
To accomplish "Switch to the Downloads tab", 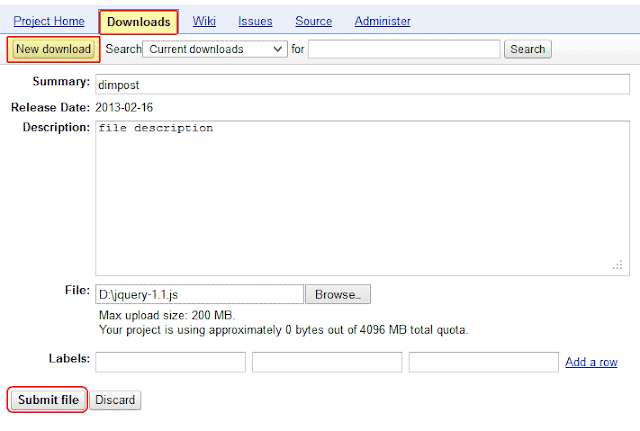I will click(x=138, y=22).
